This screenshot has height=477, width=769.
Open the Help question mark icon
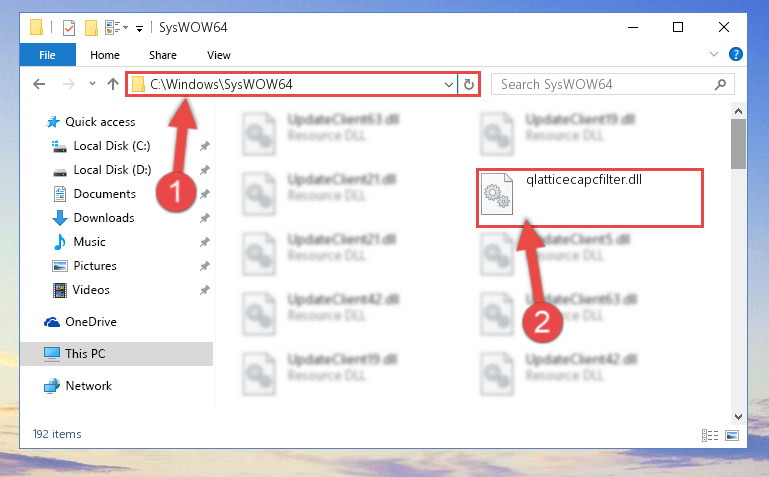736,54
